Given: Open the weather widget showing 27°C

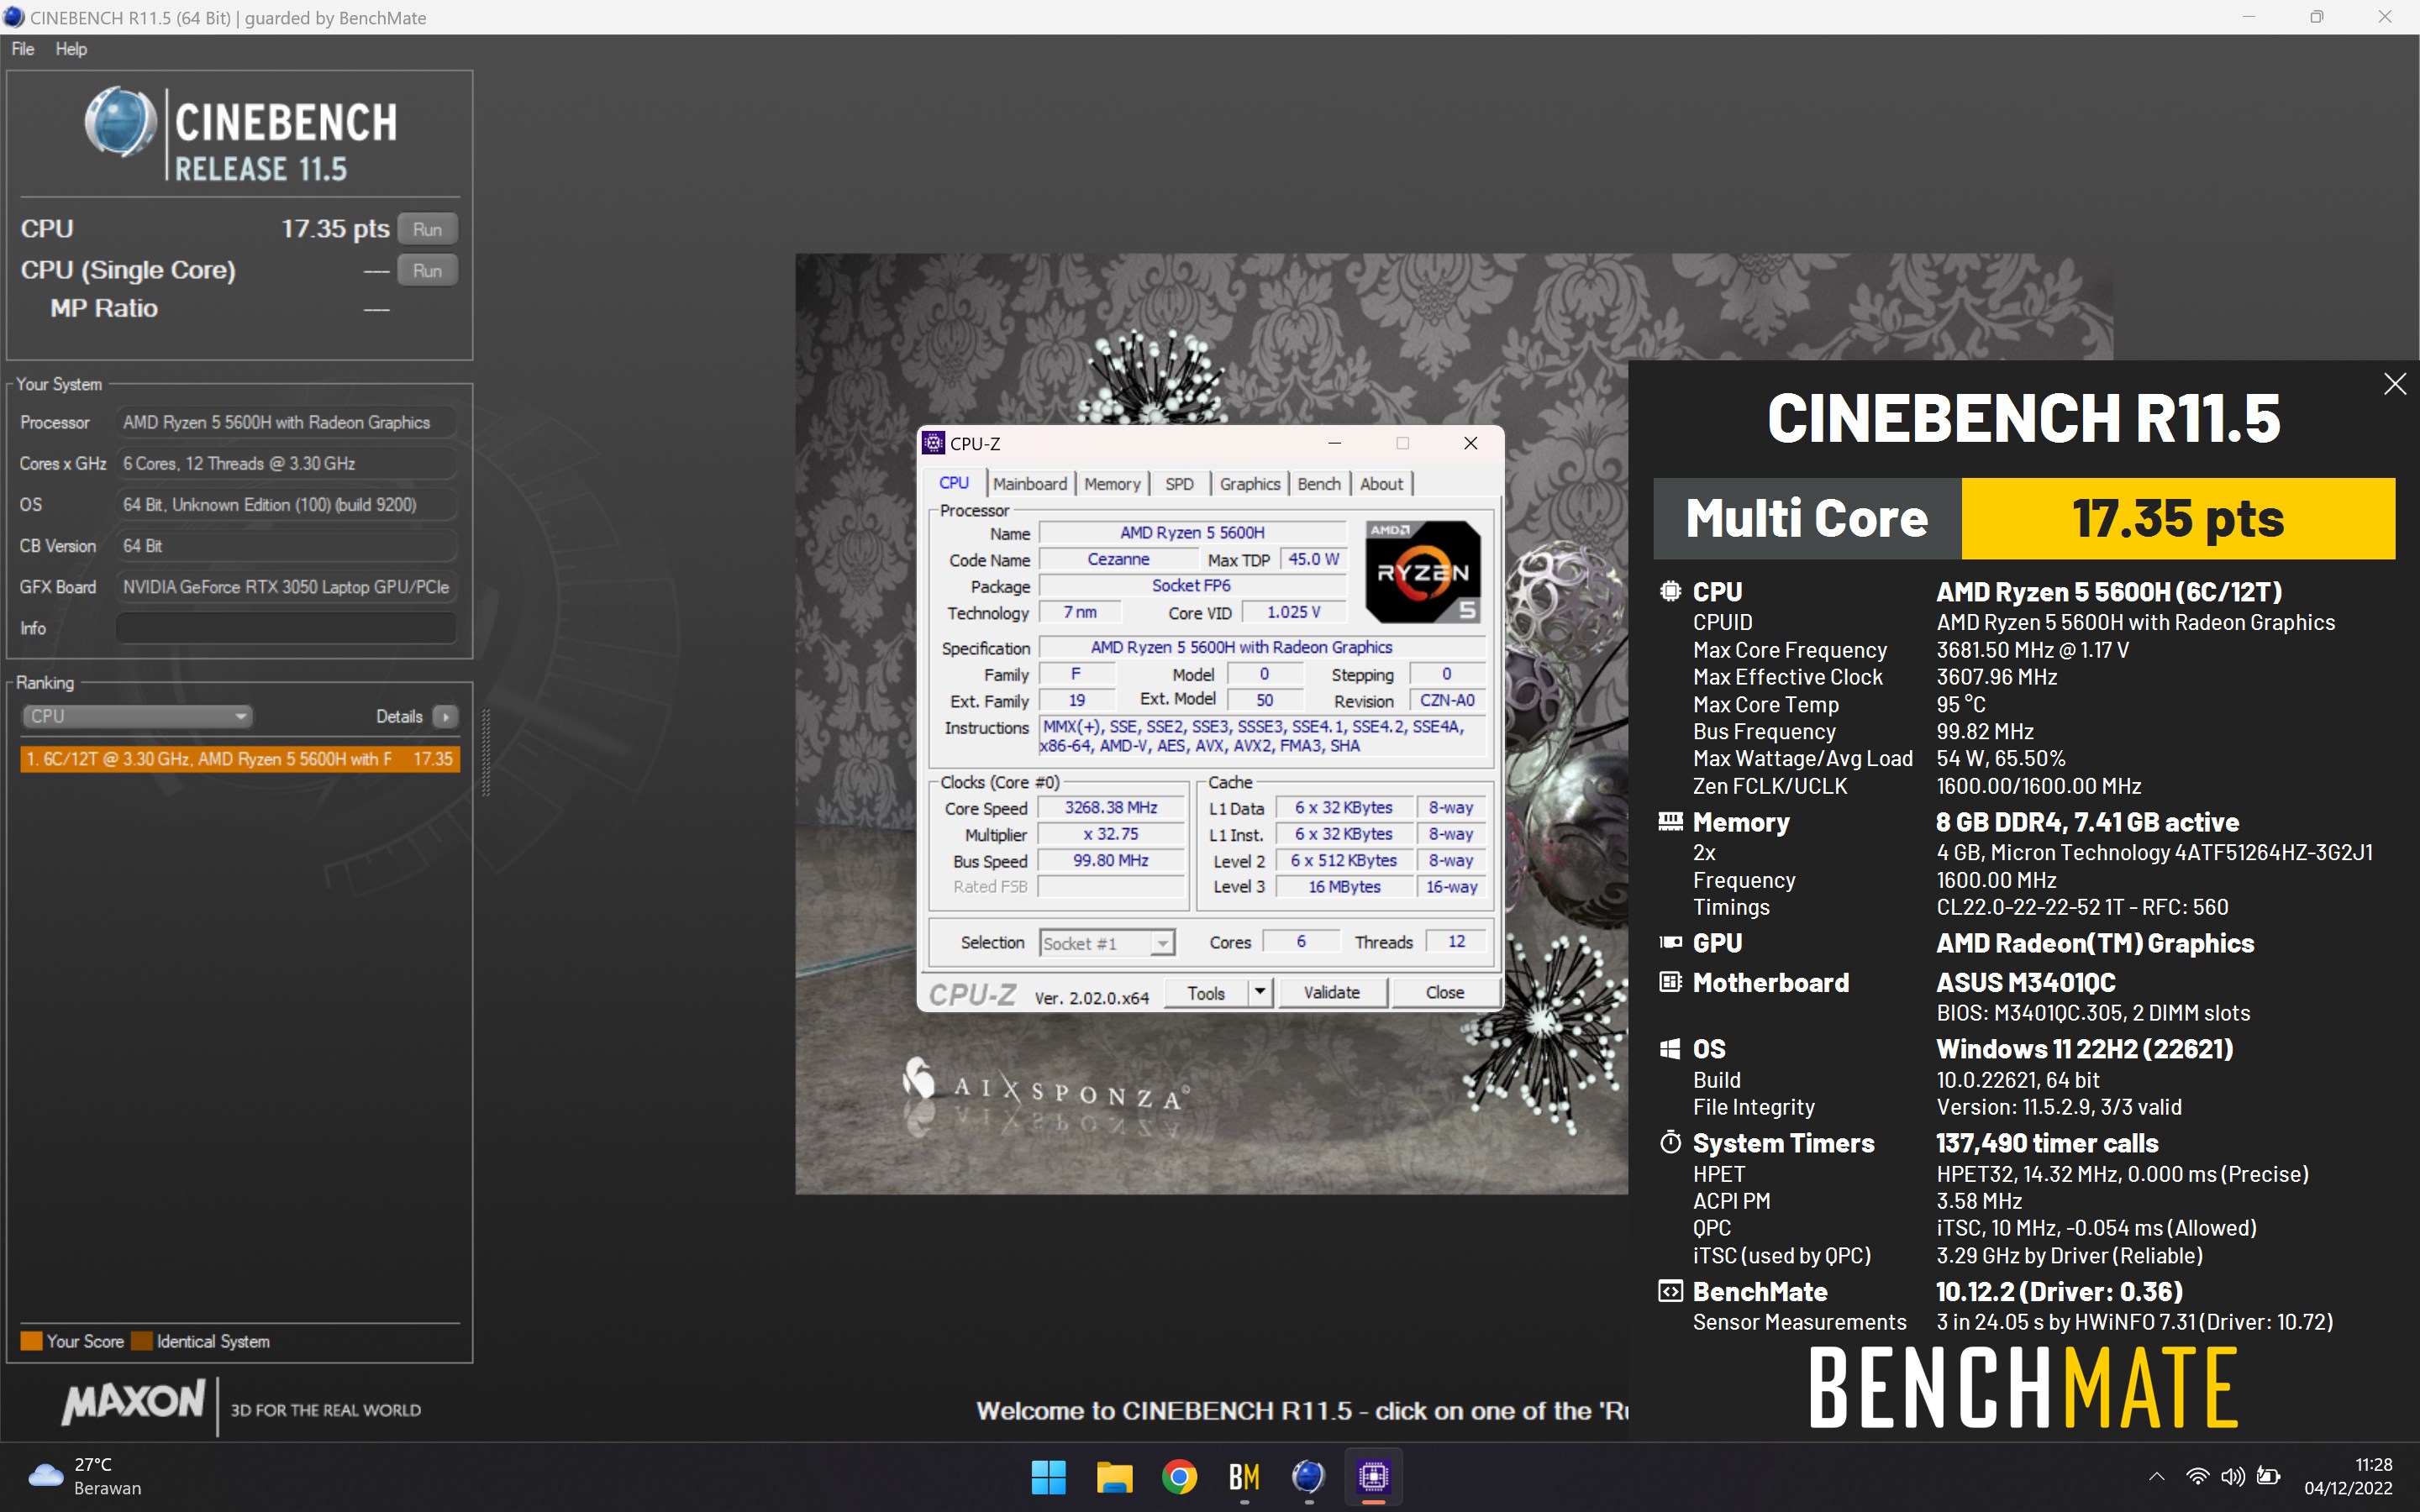Looking at the screenshot, I should (x=86, y=1476).
